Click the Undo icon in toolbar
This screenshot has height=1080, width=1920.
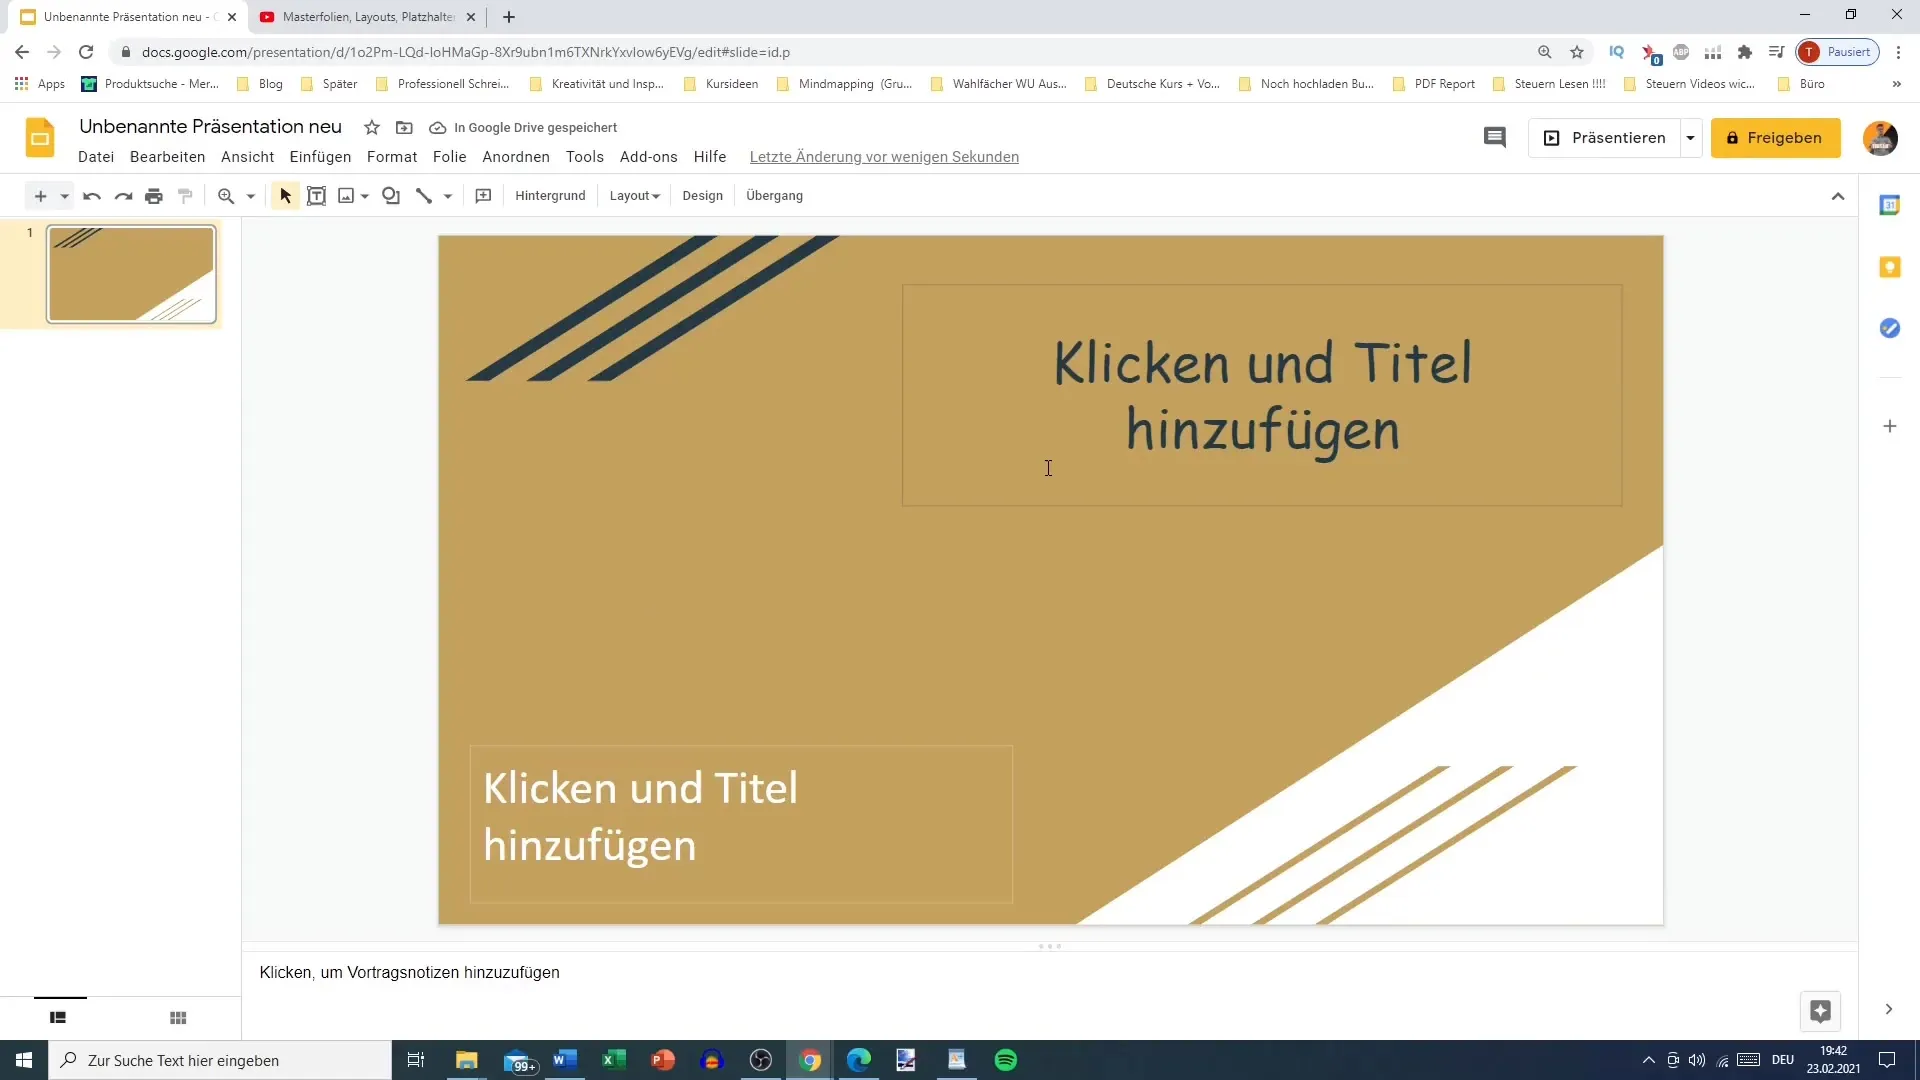[x=88, y=195]
